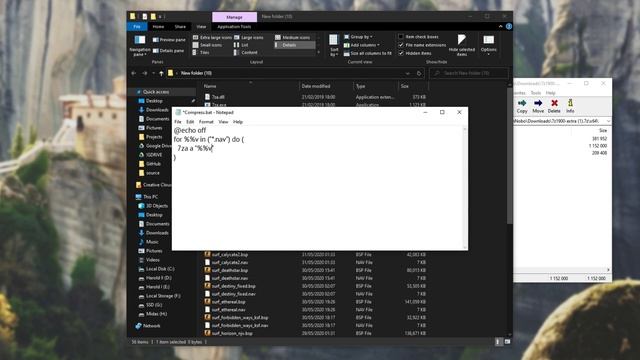Open recent locations dropdown arrow
640x360 pixels.
[153, 73]
